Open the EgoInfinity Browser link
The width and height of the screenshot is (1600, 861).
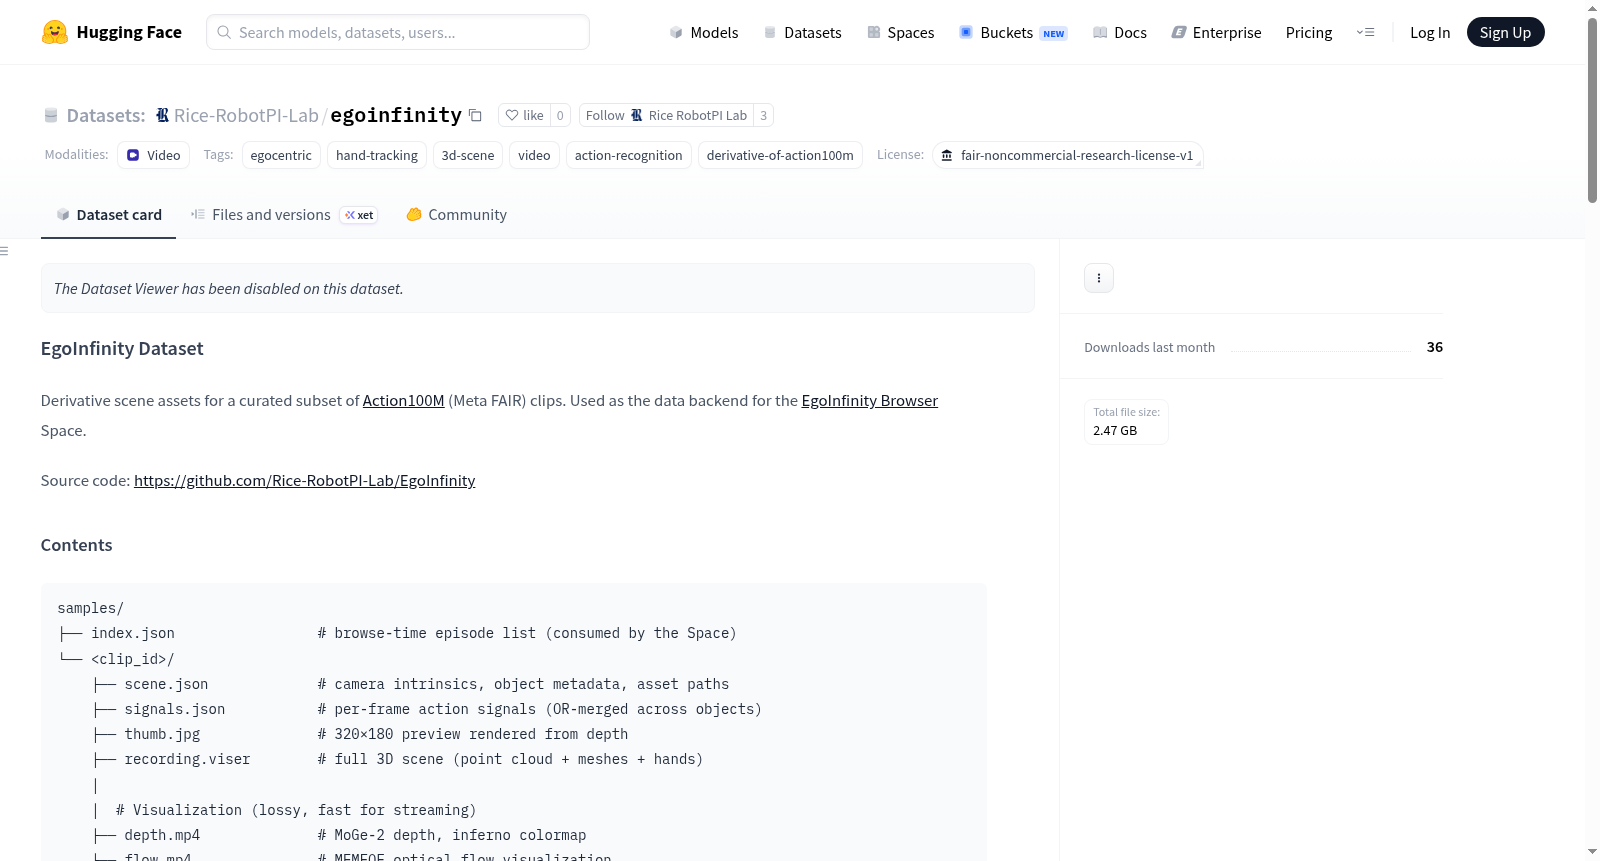tap(869, 401)
